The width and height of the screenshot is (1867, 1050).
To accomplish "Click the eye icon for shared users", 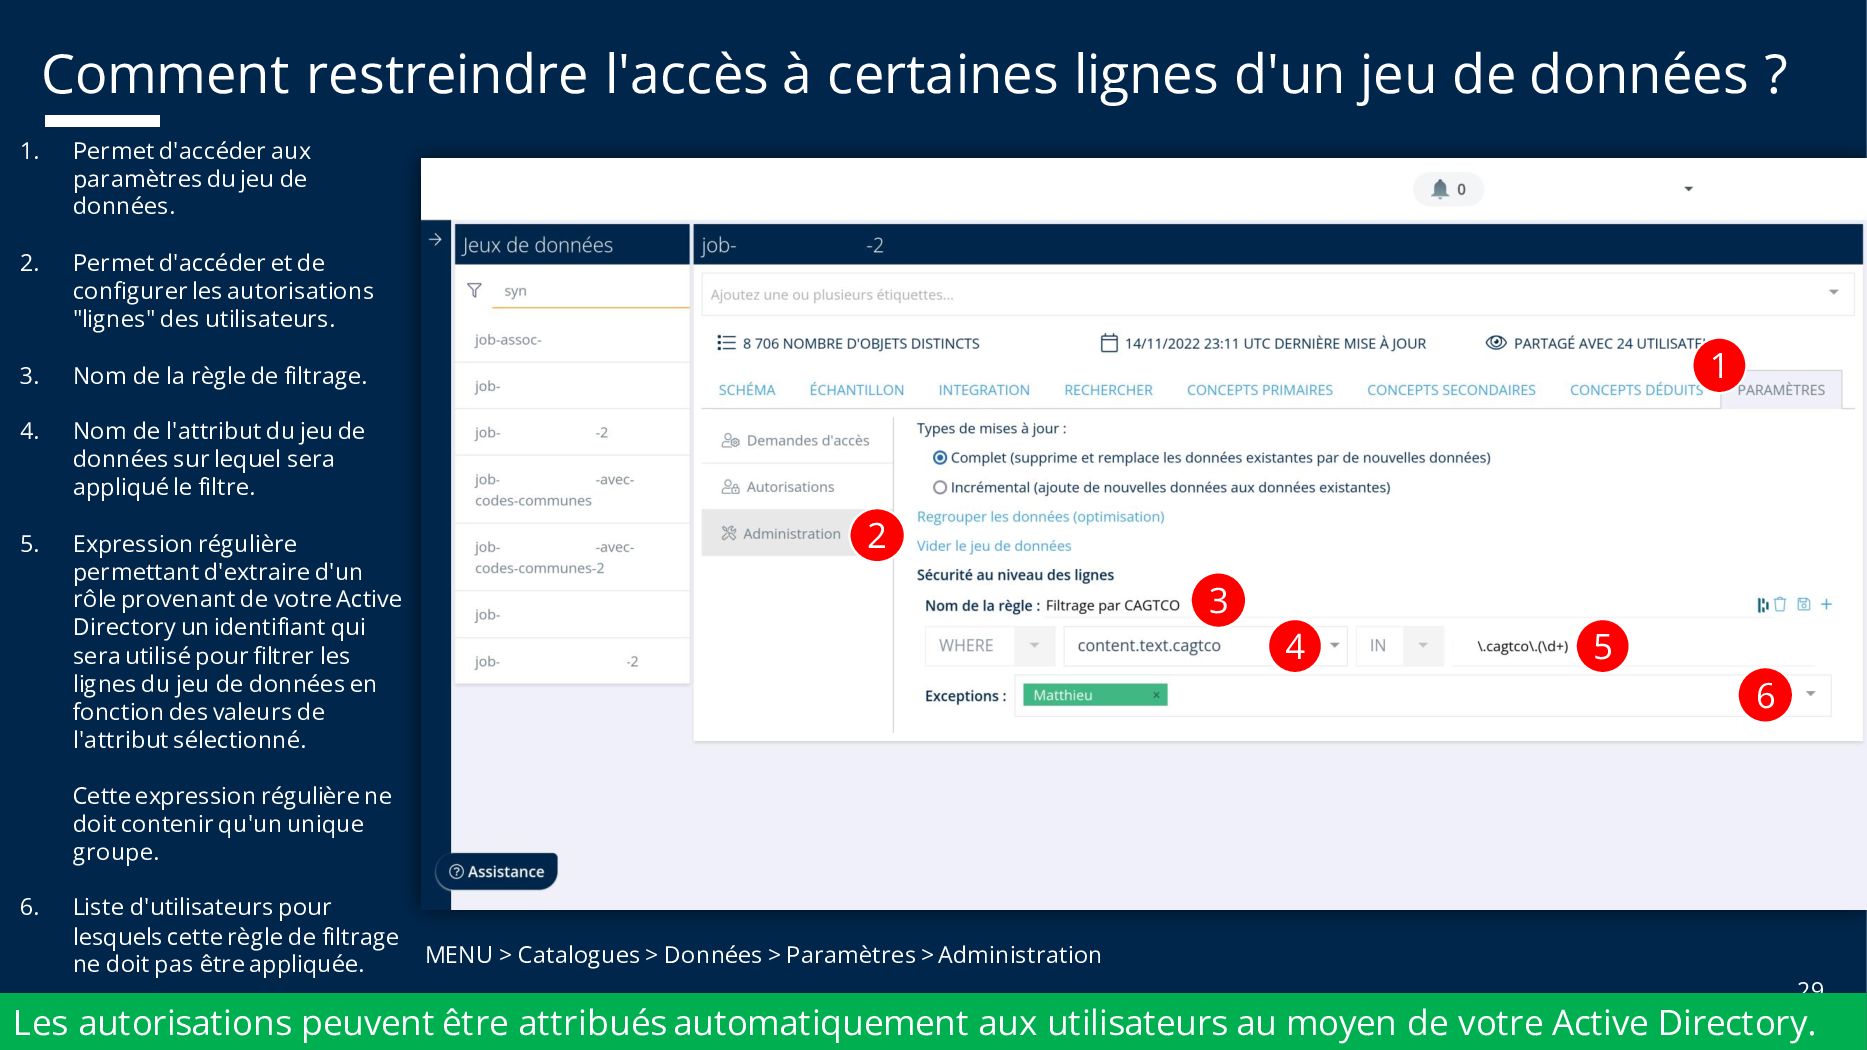I will [1495, 343].
